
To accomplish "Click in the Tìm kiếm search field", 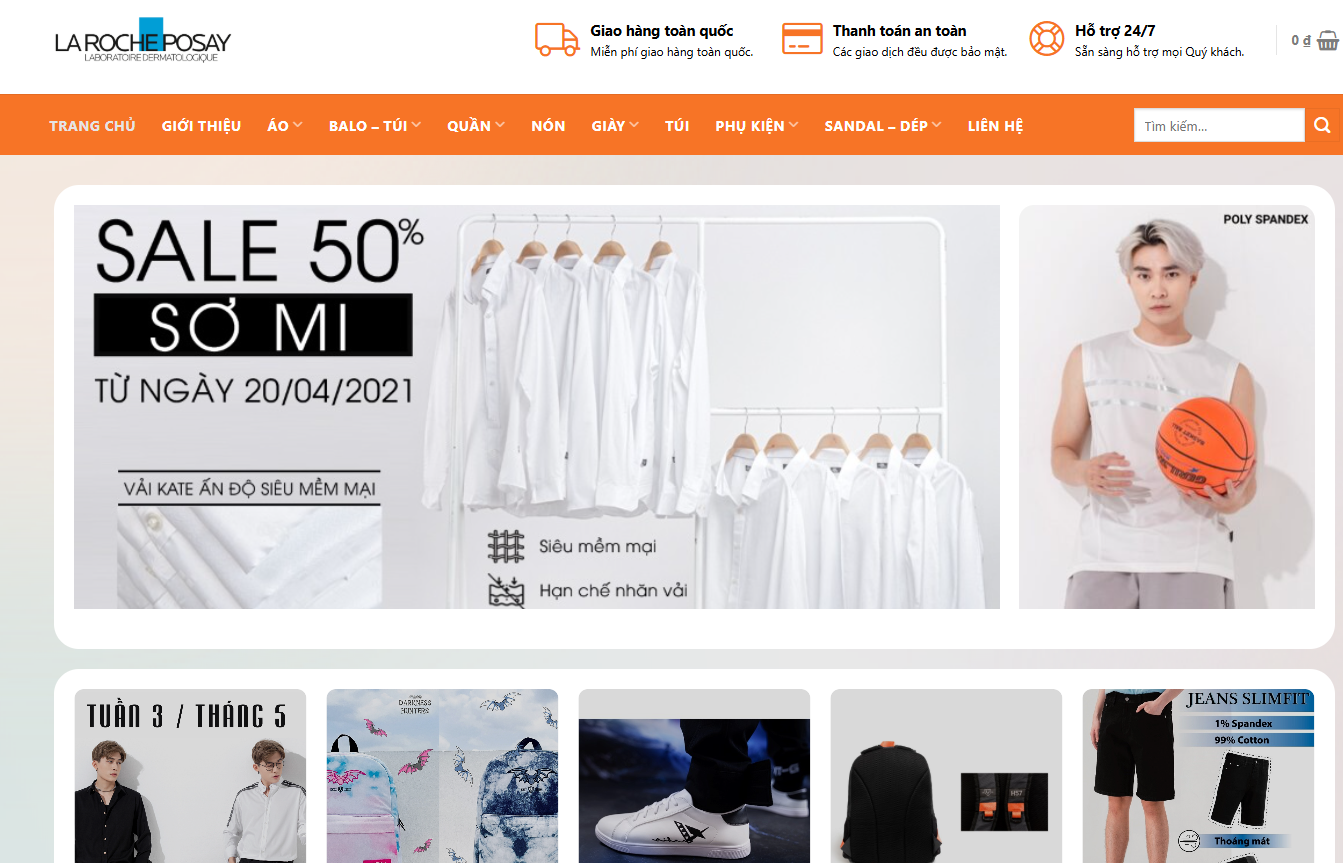I will (x=1218, y=126).
